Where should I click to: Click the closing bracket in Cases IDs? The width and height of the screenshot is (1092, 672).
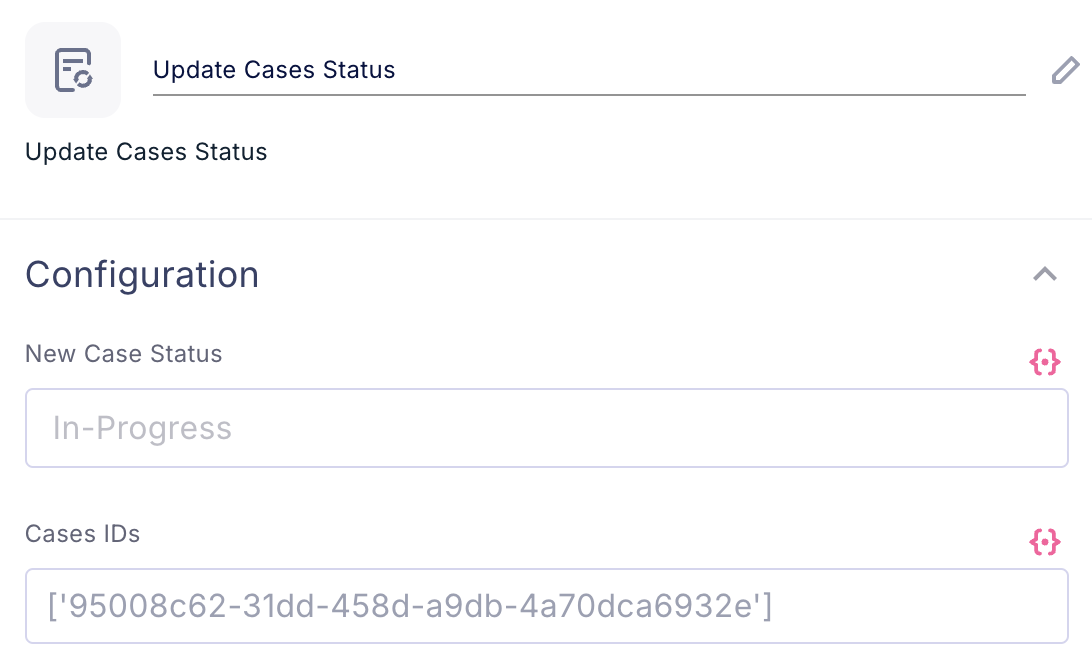(766, 606)
